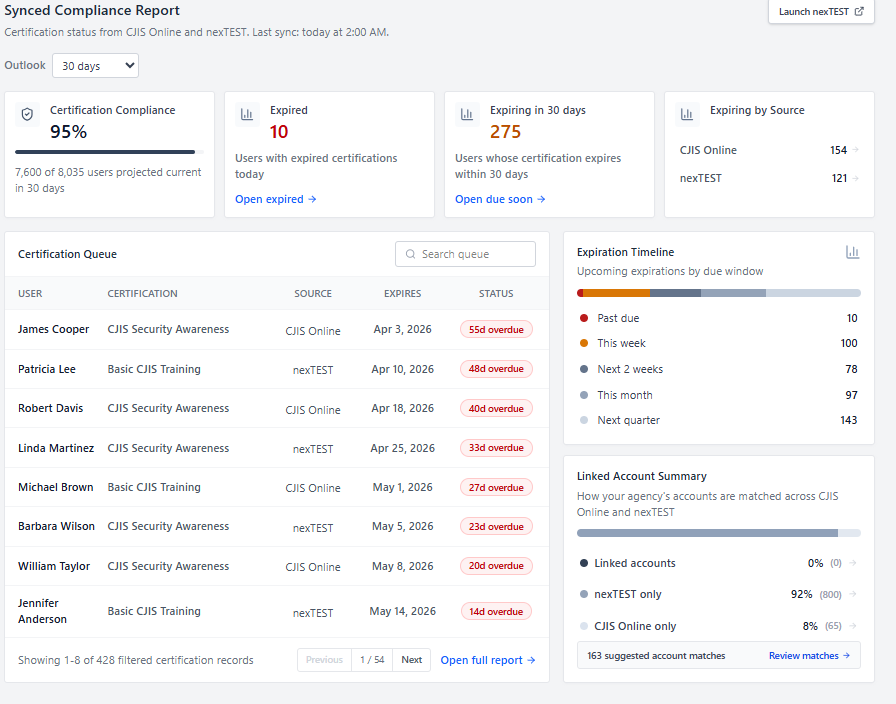Click the 14d overdue status badge

(496, 611)
